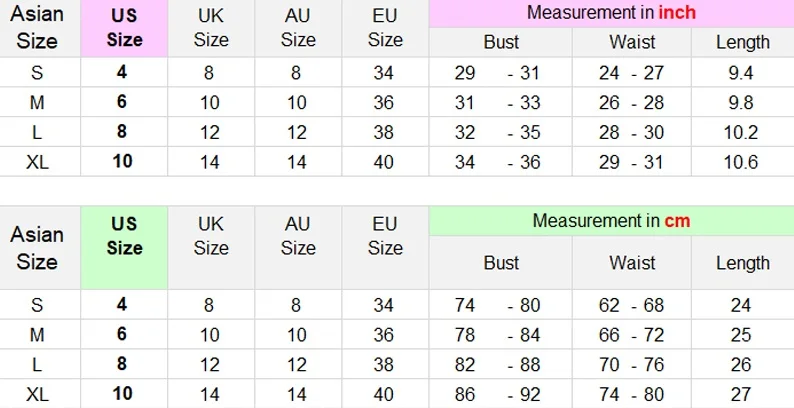Select the Length value 10.2 cell
Image resolution: width=794 pixels, height=408 pixels.
[742, 132]
